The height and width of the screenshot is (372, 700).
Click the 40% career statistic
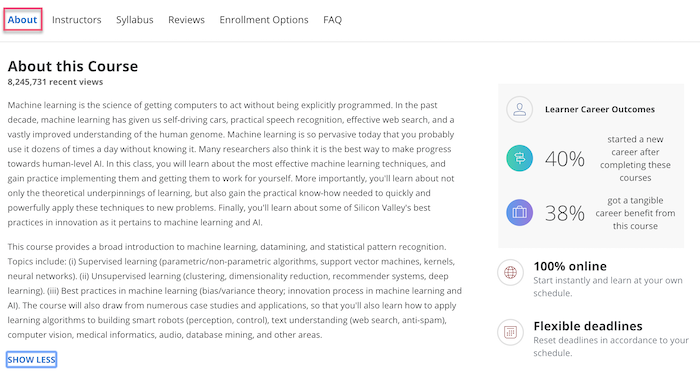coord(565,159)
